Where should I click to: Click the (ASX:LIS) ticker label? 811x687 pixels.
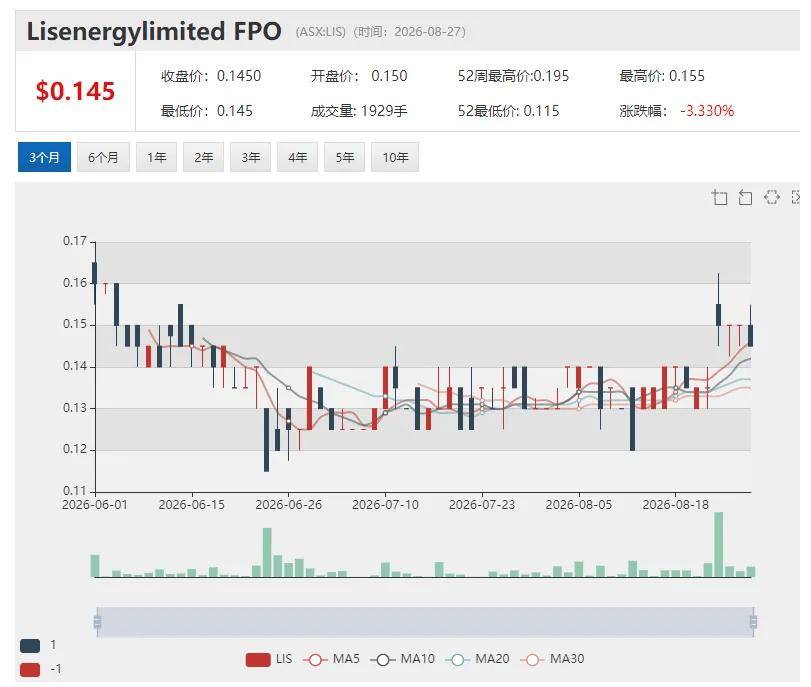321,32
